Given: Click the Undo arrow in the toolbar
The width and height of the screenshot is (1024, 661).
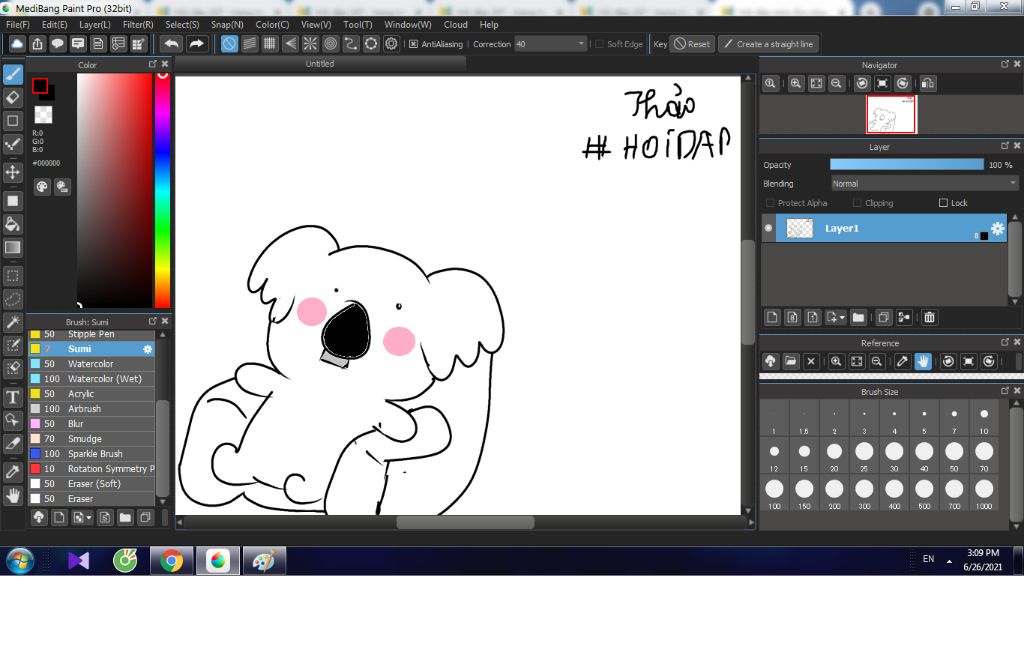Looking at the screenshot, I should click(172, 44).
